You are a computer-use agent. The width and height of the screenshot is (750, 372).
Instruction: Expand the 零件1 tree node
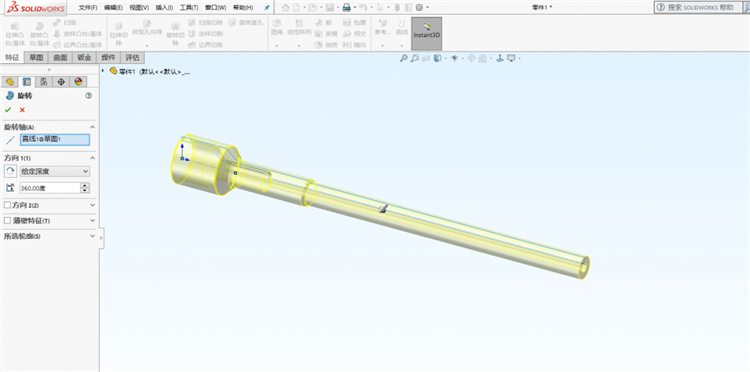coord(103,71)
